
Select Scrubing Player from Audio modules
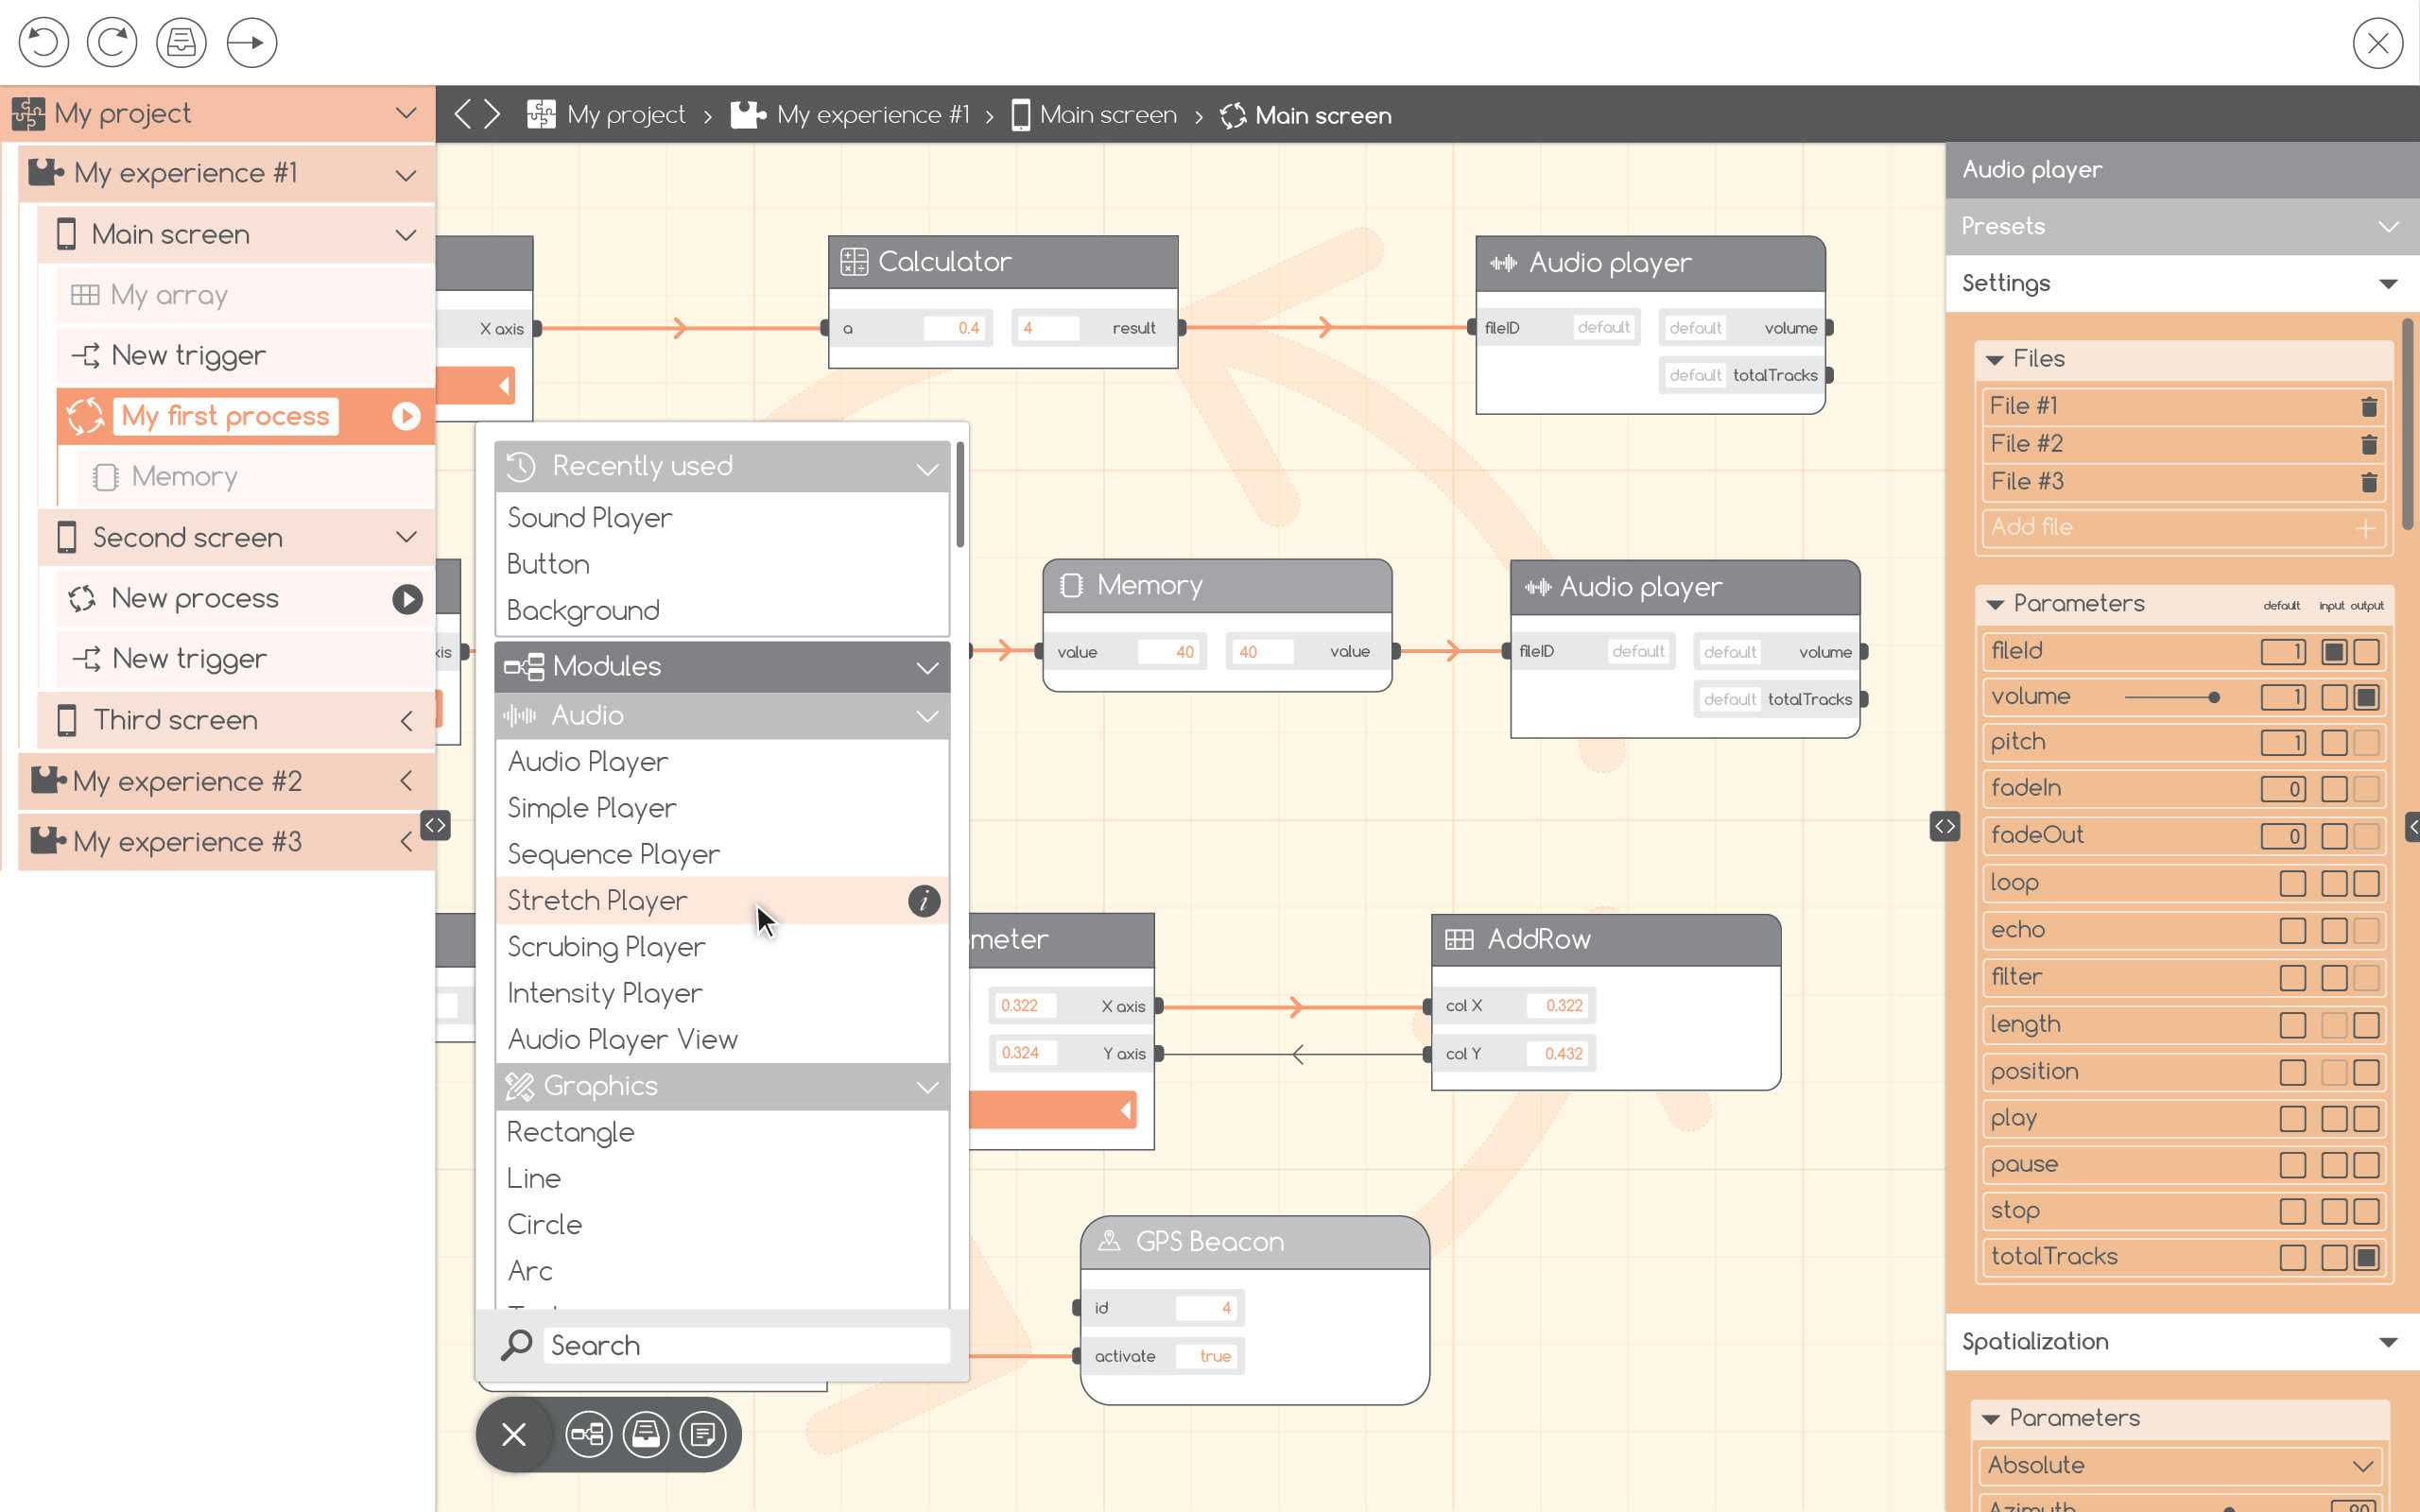606,947
